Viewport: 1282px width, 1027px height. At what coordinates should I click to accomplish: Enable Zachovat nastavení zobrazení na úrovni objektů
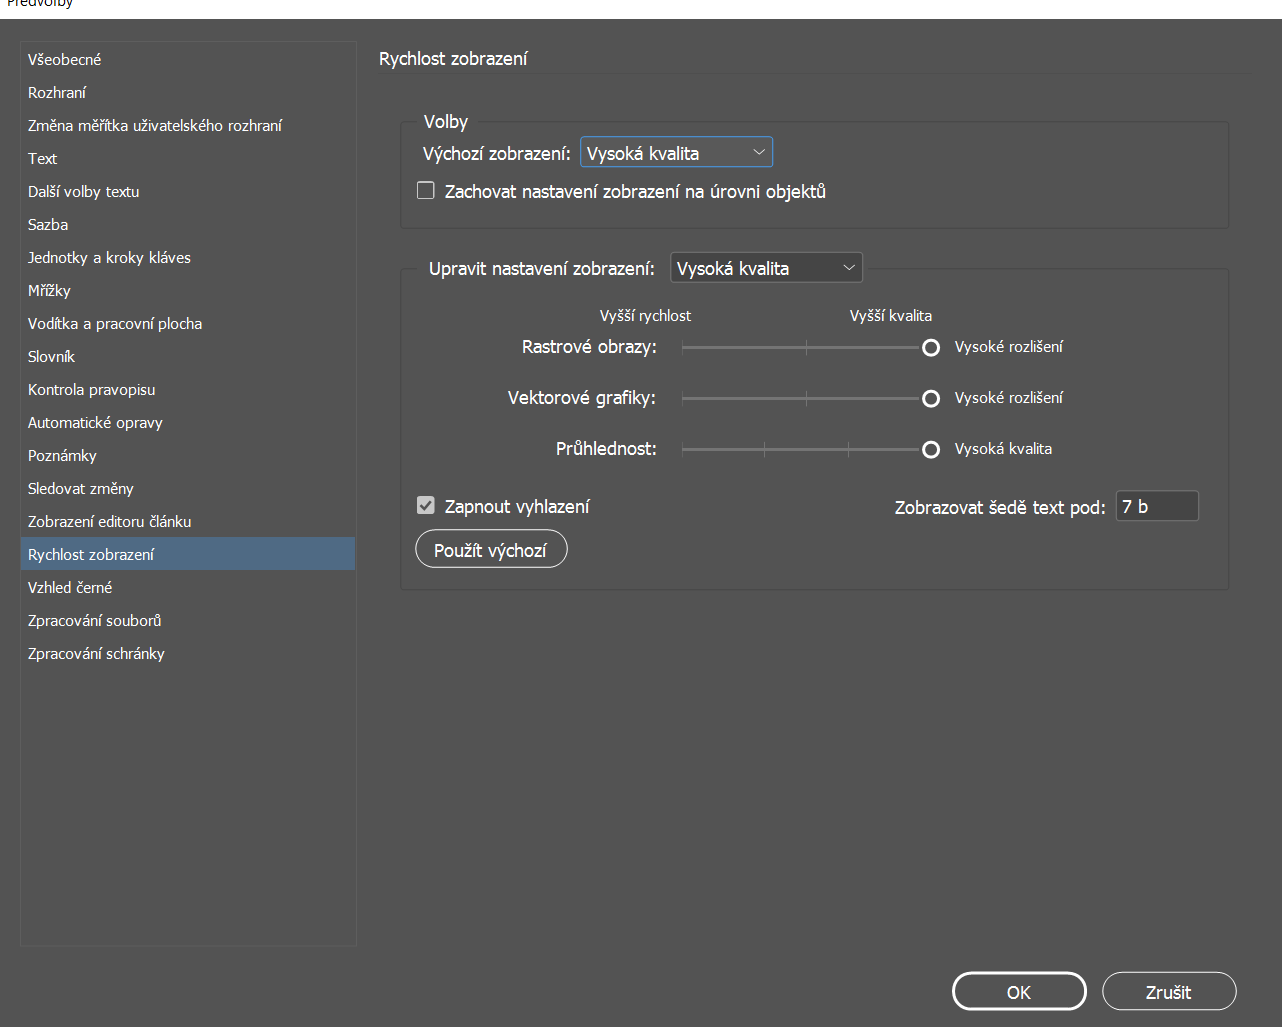coord(425,189)
